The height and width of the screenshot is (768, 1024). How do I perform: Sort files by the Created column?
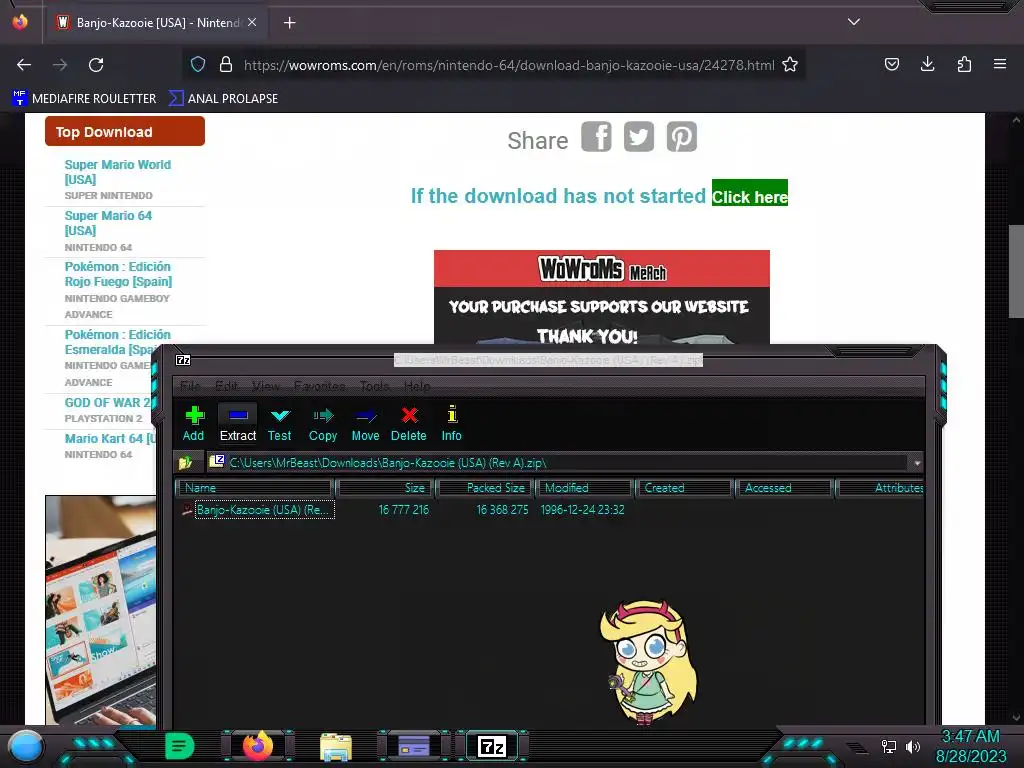684,488
